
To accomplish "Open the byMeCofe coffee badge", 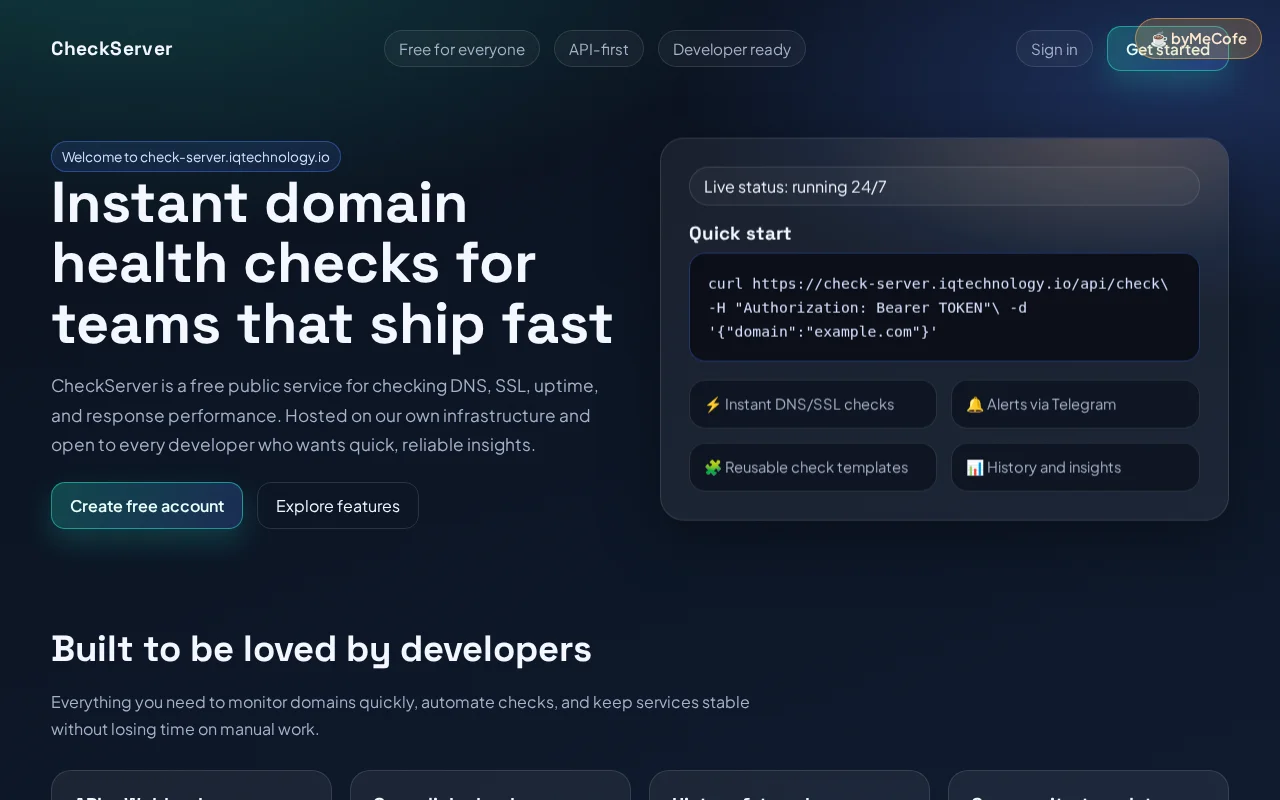I will (1198, 38).
